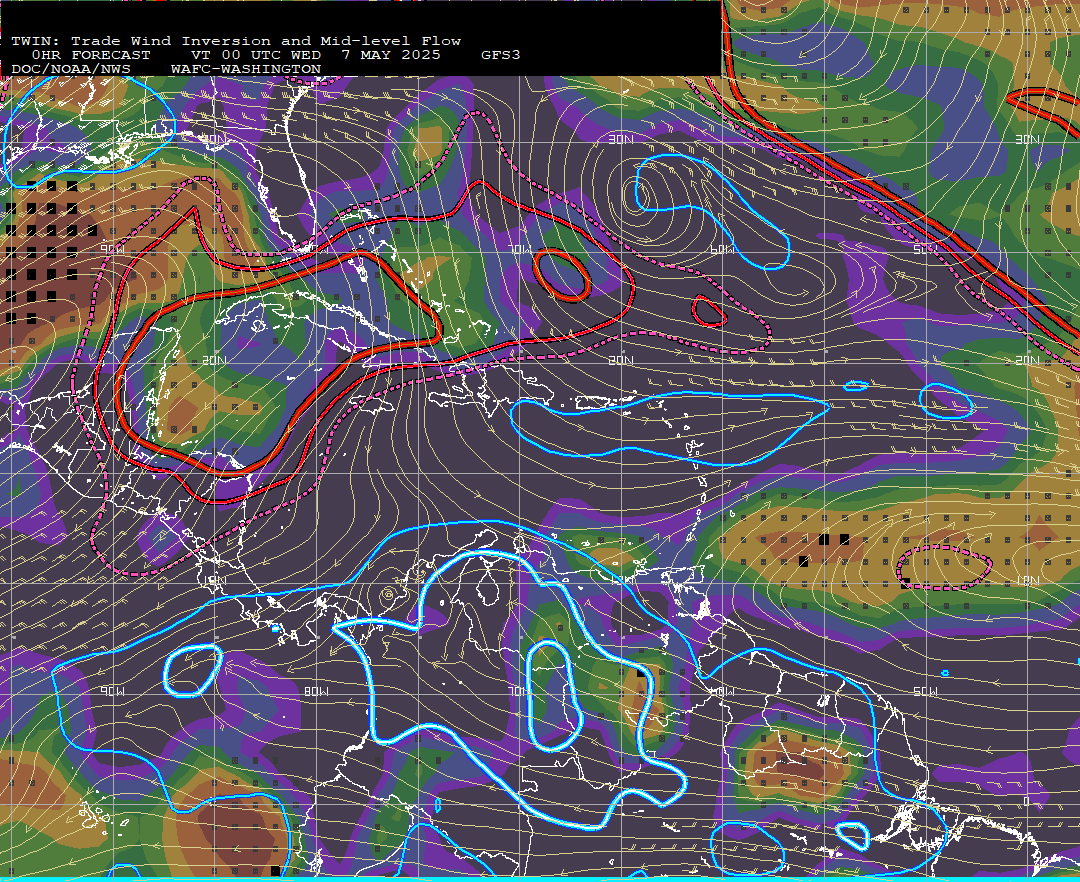This screenshot has height=882, width=1080.
Task: Select the 'DOC/NOAA/NWS' source text
Action: (x=71, y=69)
